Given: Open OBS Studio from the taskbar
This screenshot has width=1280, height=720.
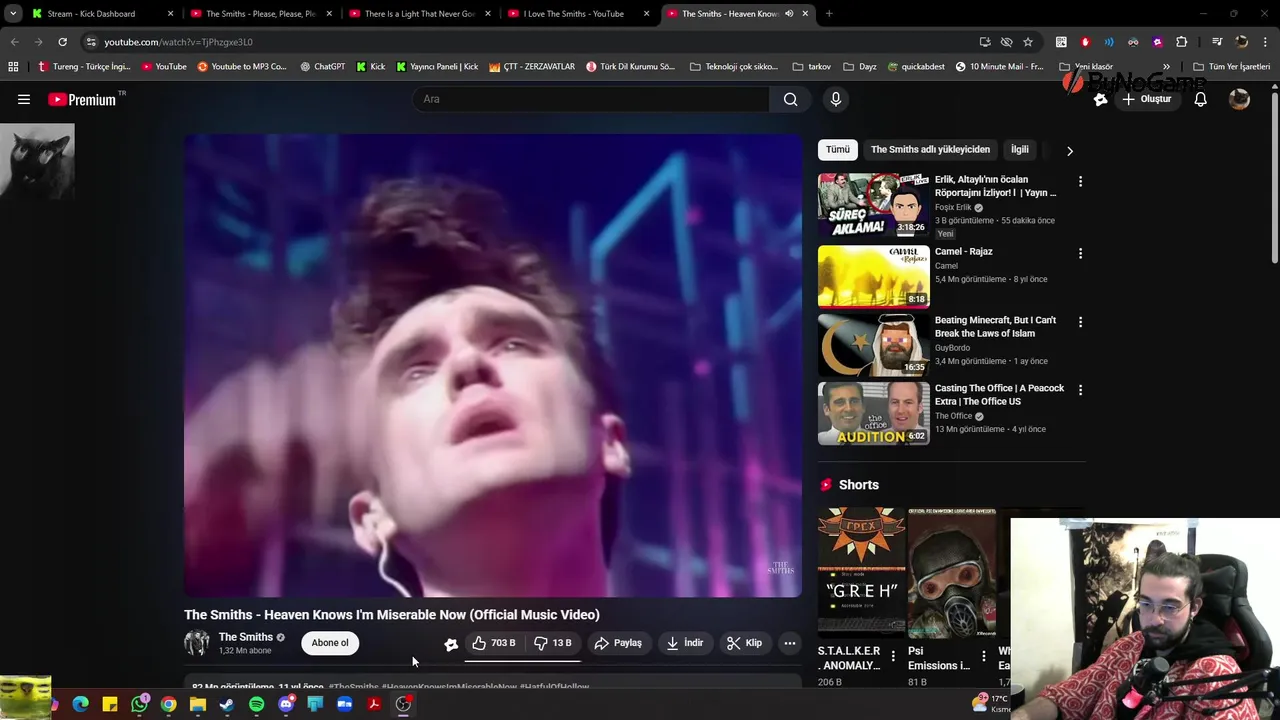Looking at the screenshot, I should click(403, 704).
